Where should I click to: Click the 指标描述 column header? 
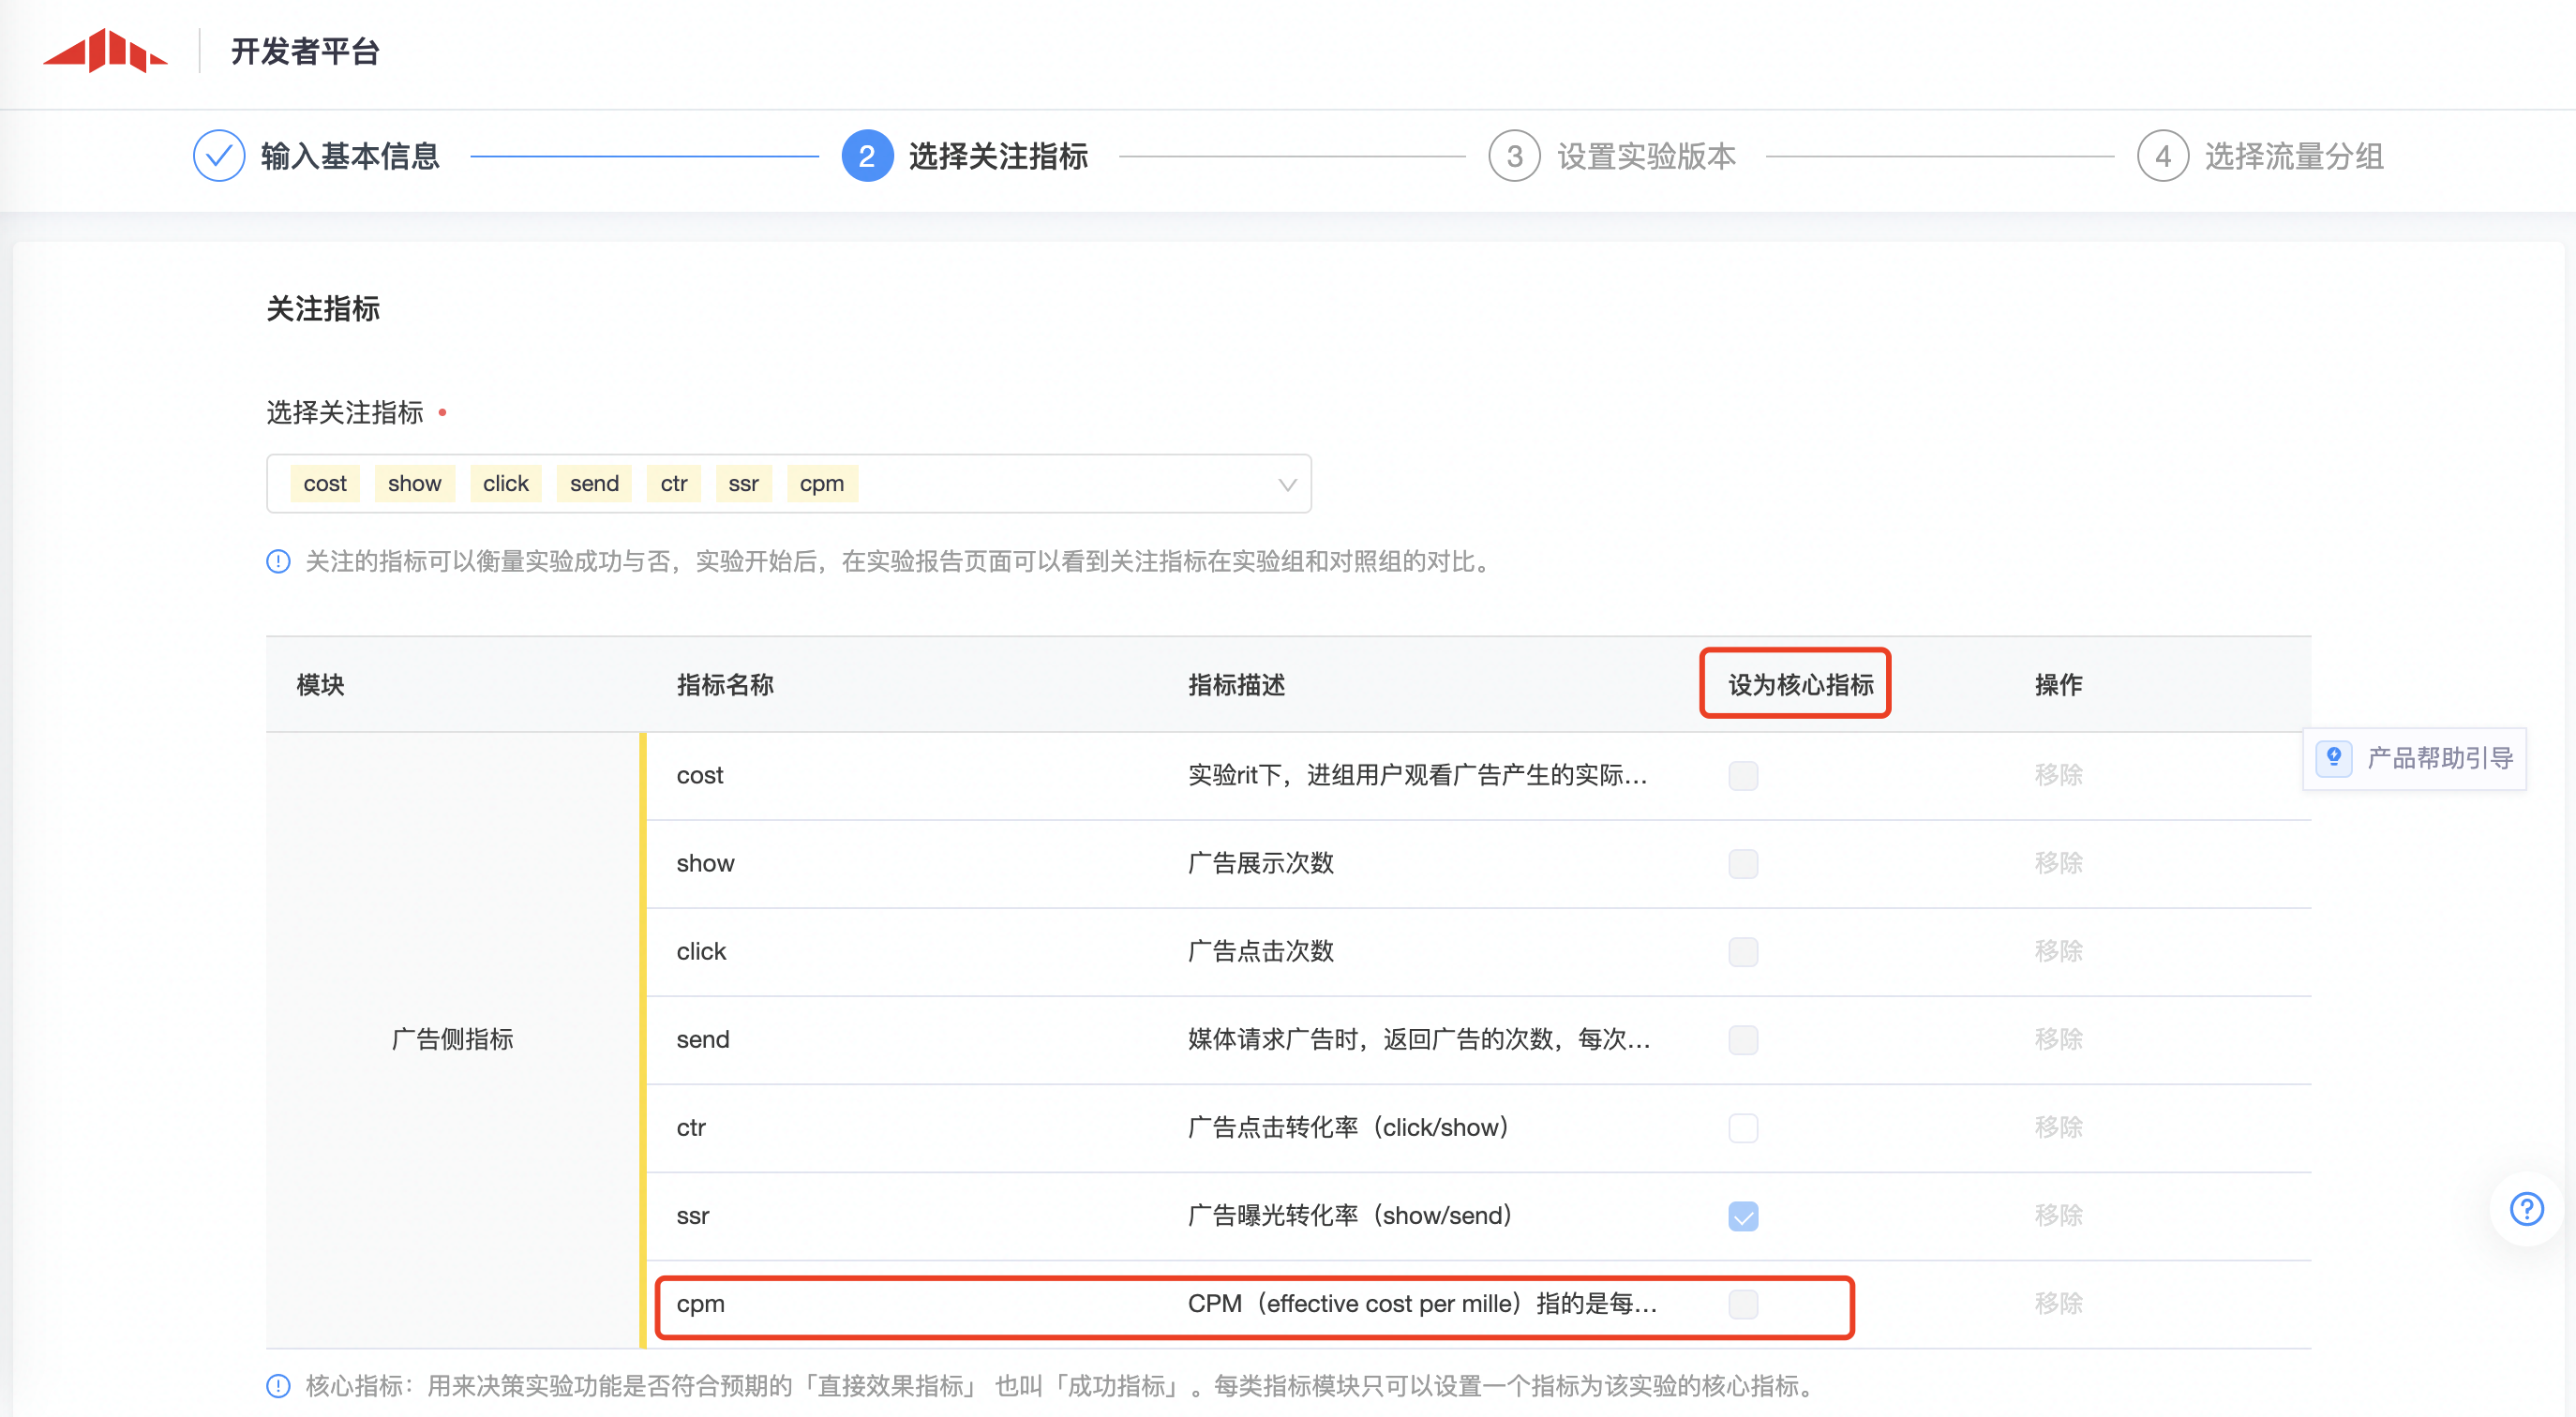[1236, 685]
